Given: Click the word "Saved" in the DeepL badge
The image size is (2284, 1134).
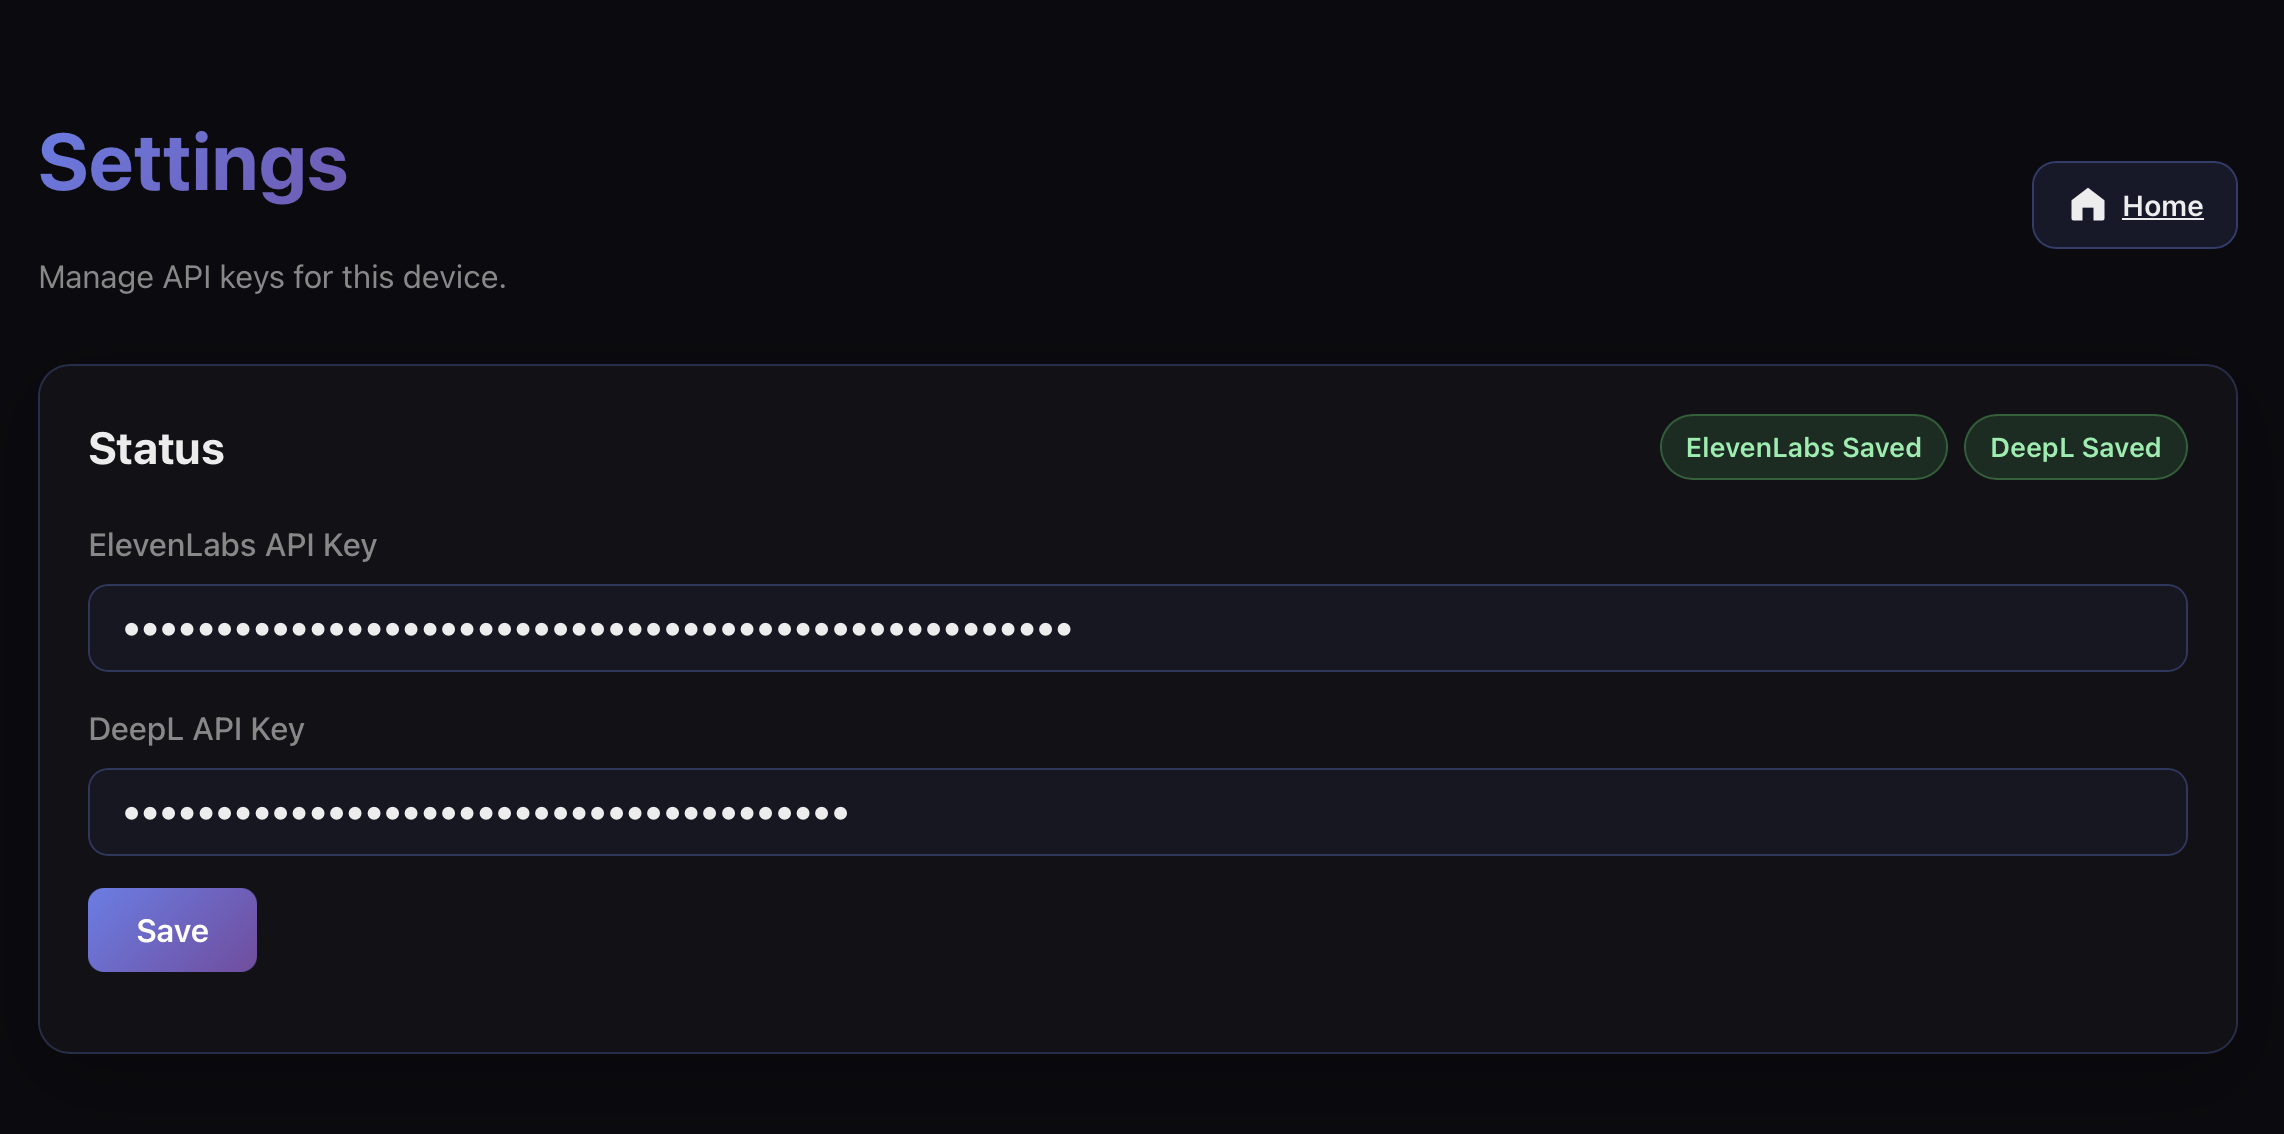Looking at the screenshot, I should (2121, 447).
